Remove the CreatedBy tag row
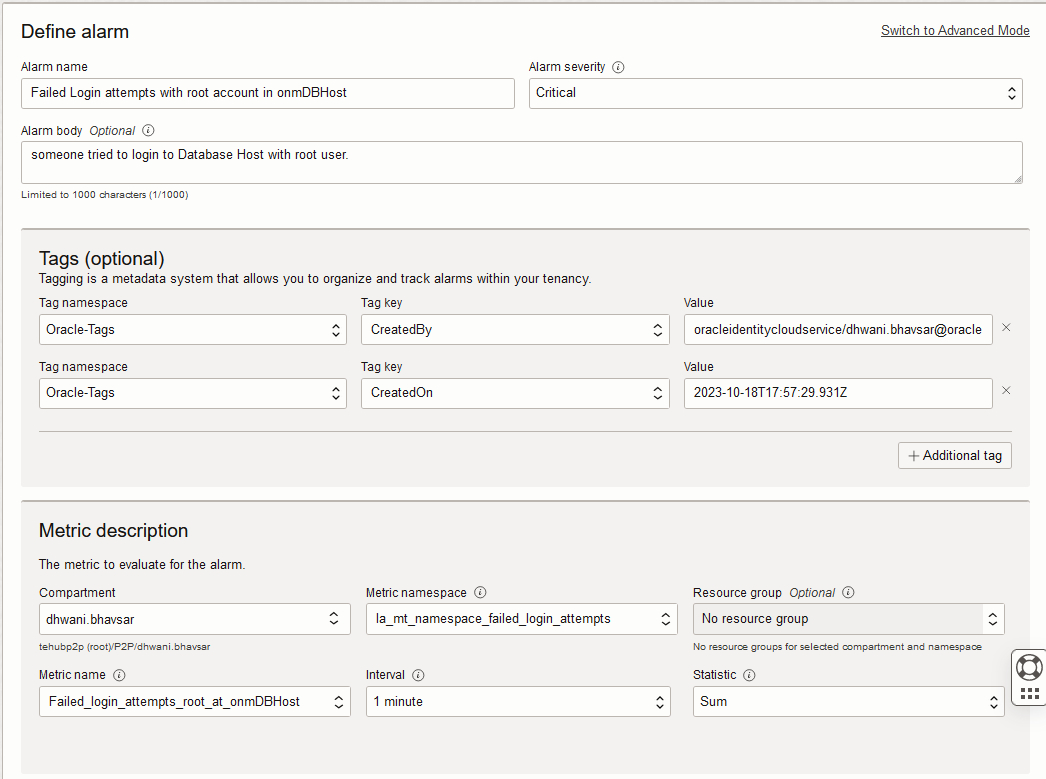This screenshot has height=779, width=1046. (x=1006, y=328)
